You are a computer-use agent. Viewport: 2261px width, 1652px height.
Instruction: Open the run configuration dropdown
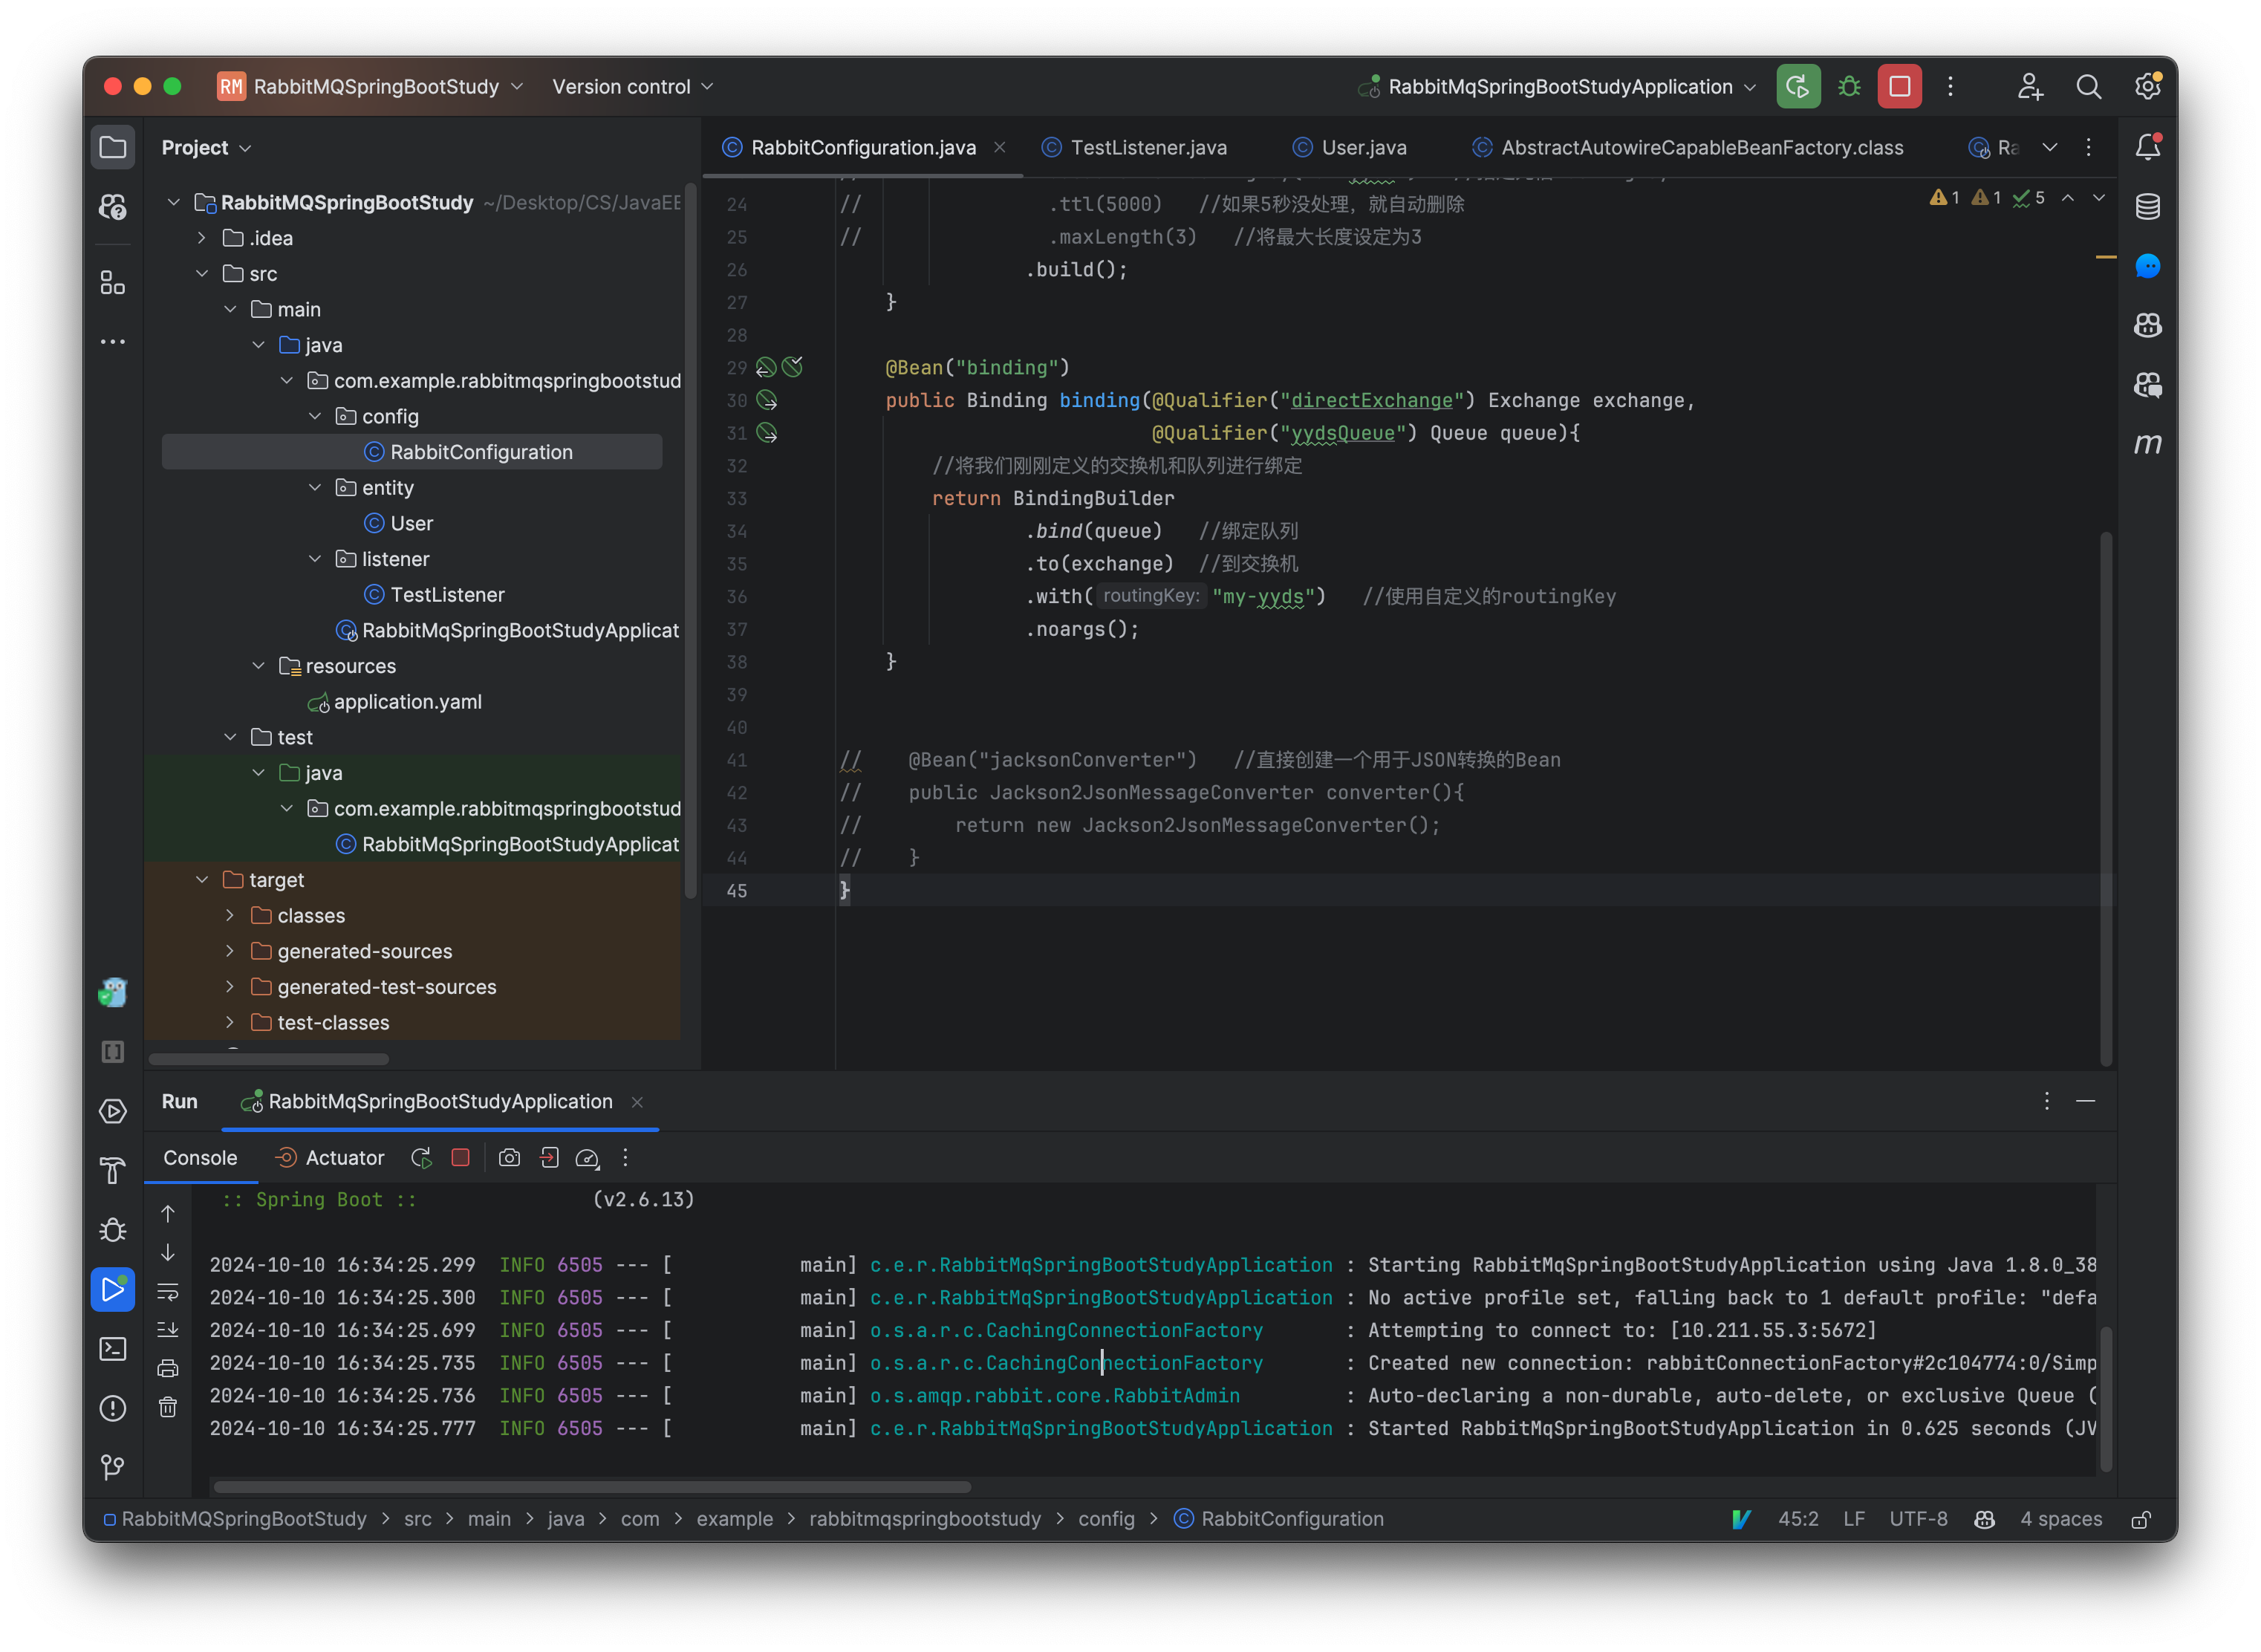coord(1560,87)
